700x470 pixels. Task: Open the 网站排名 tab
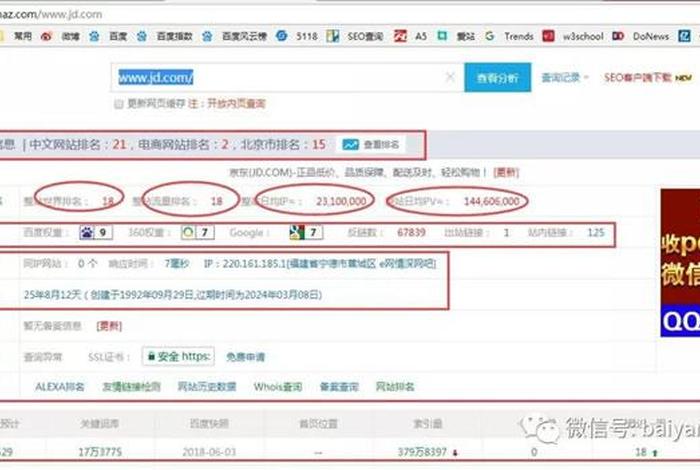pyautogui.click(x=395, y=387)
